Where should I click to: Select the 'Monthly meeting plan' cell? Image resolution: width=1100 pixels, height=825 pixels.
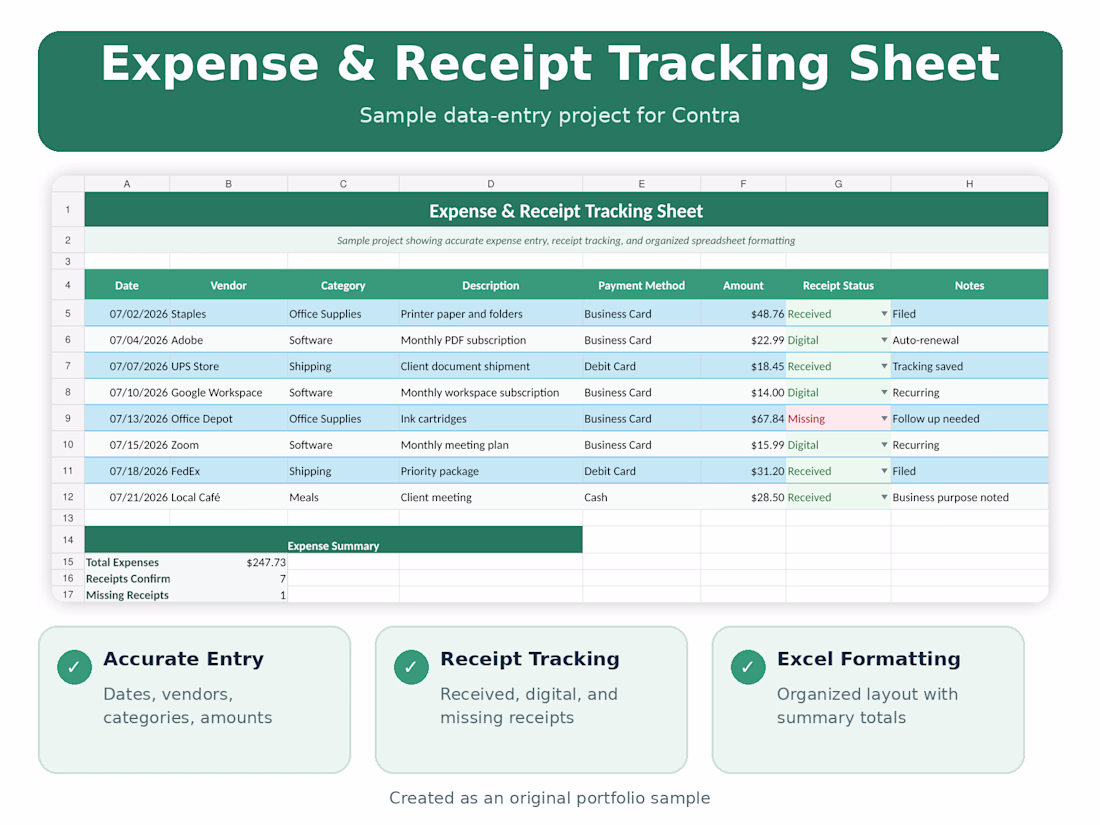[x=490, y=445]
